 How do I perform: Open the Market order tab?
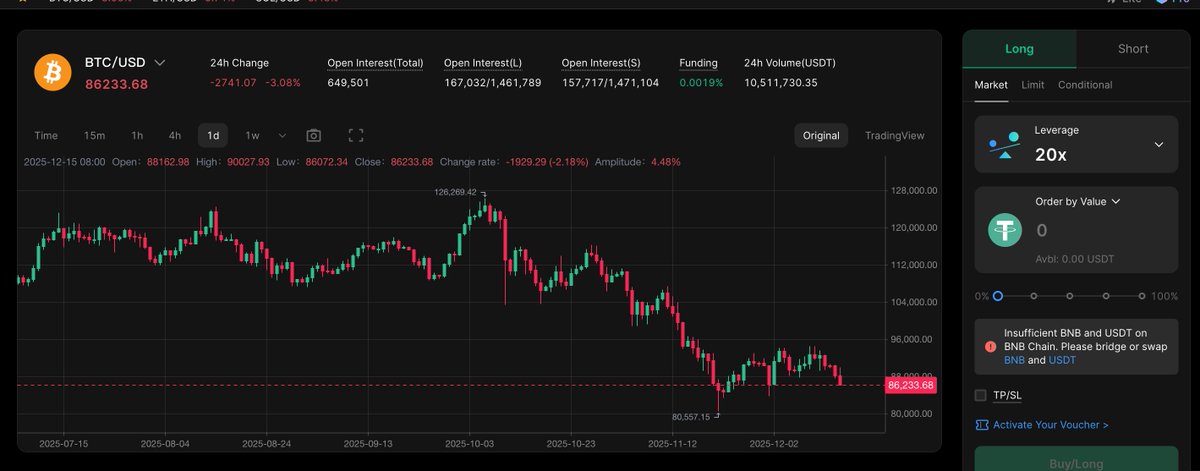click(x=992, y=85)
